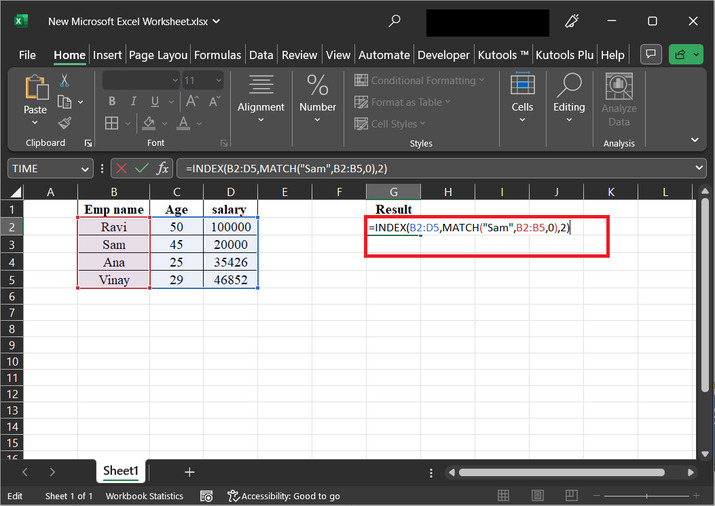Screen dimensions: 715x506
Task: Switch to the Formulas ribbon tab
Action: (x=217, y=55)
